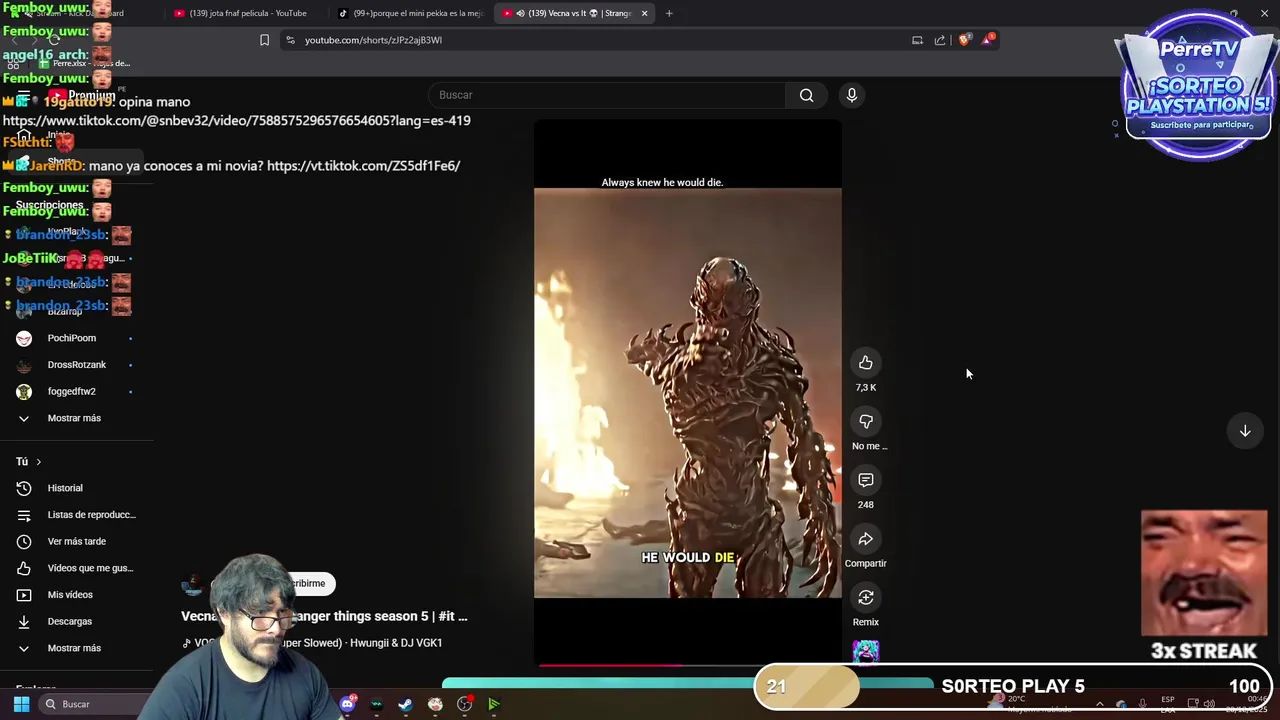Go to next short with down arrow
1280x720 pixels.
1245,431
